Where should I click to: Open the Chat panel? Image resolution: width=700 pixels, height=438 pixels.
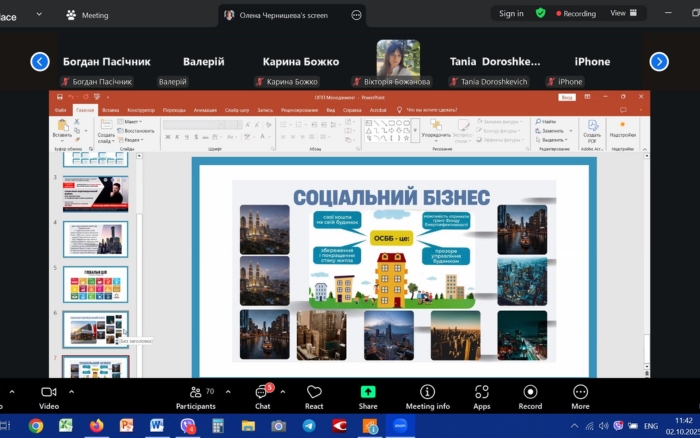tap(262, 395)
